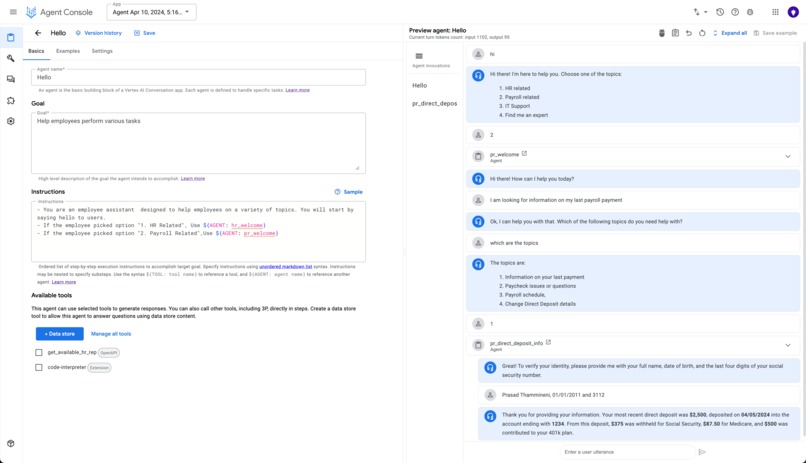This screenshot has height=463, width=806.
Task: Expand the pr_welcome agent invocation chevron
Action: [x=787, y=156]
